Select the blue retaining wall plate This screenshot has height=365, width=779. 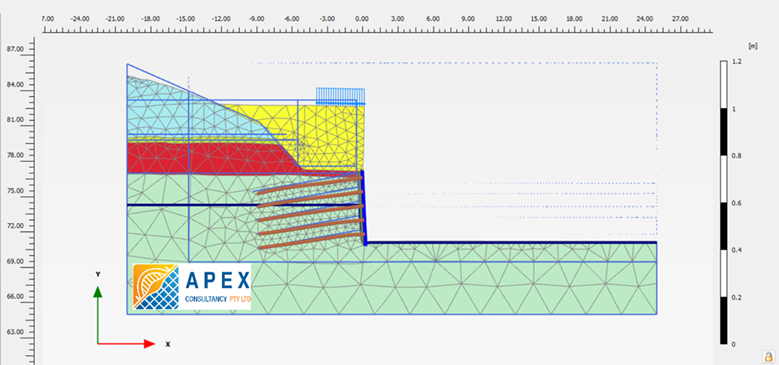(364, 208)
